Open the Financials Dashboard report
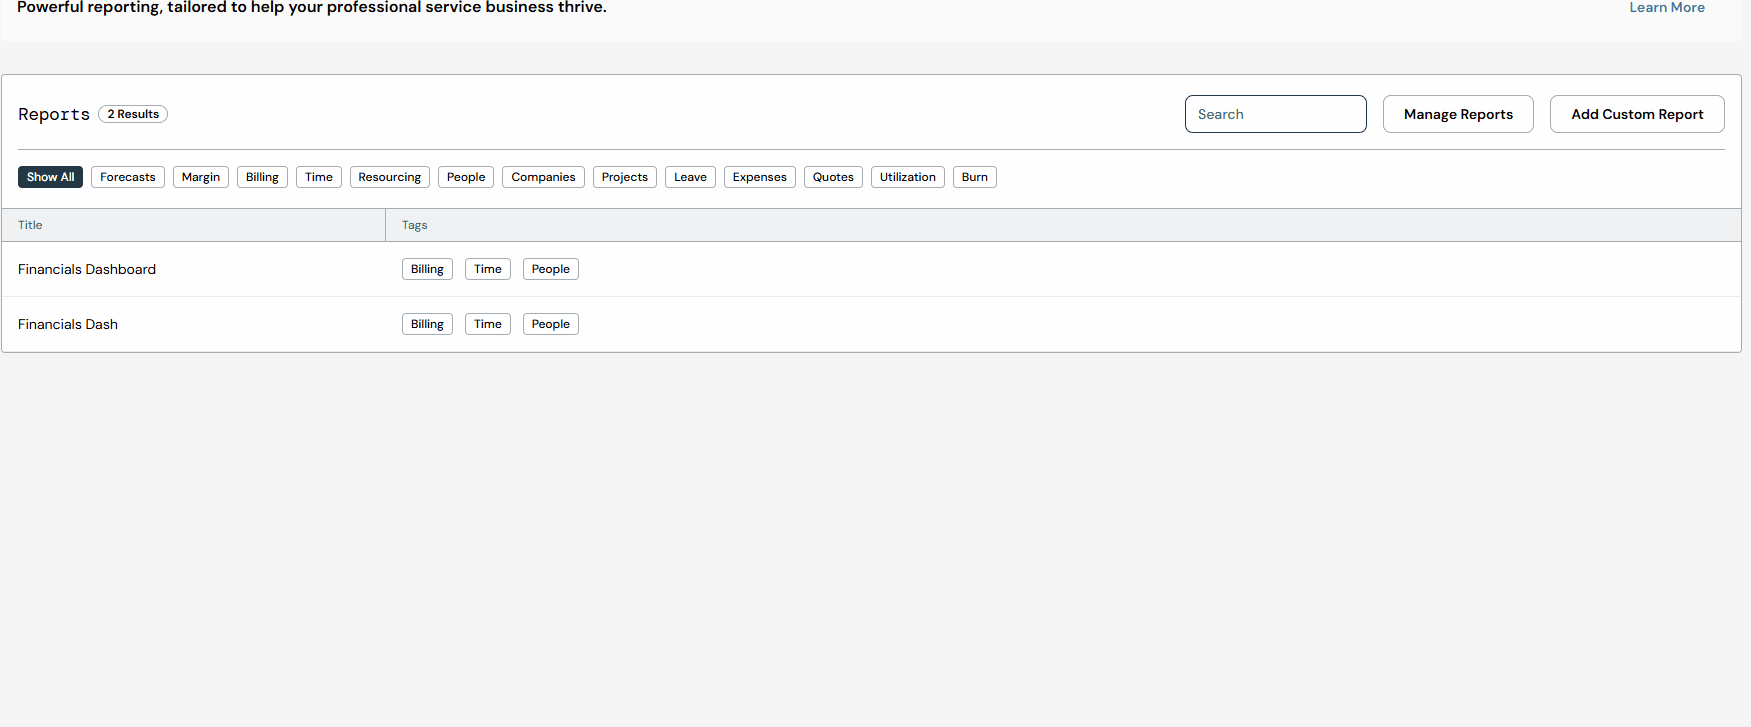Screen dimensions: 1751x727 pos(87,269)
